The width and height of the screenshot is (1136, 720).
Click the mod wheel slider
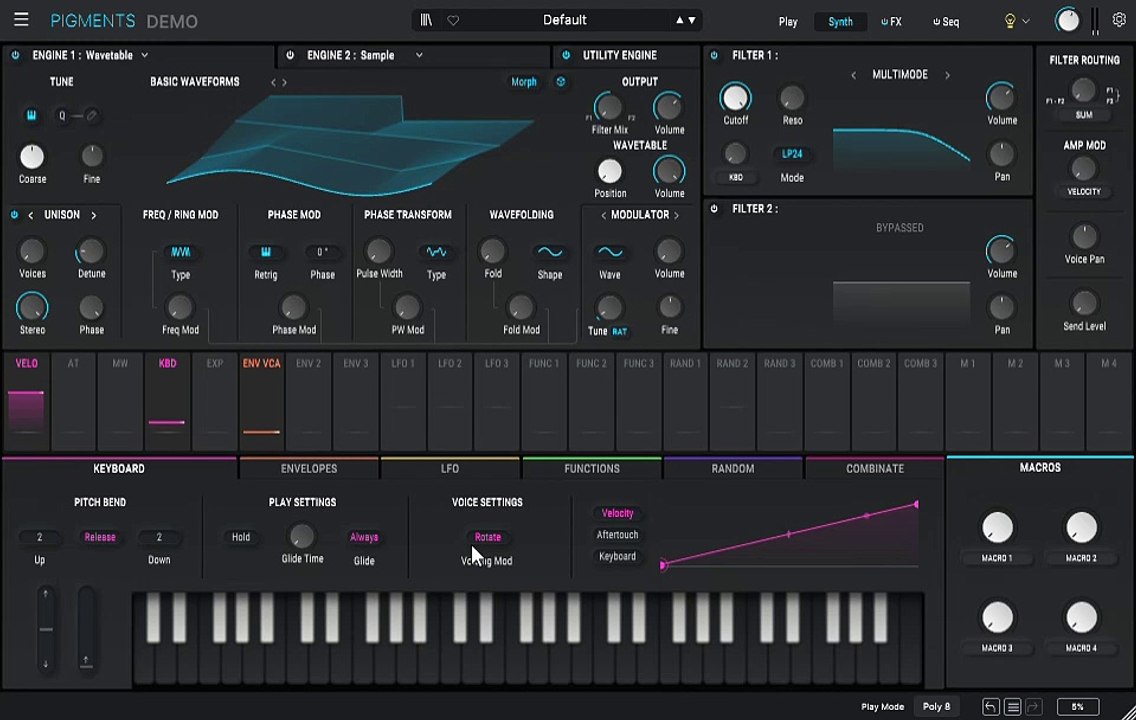click(86, 629)
